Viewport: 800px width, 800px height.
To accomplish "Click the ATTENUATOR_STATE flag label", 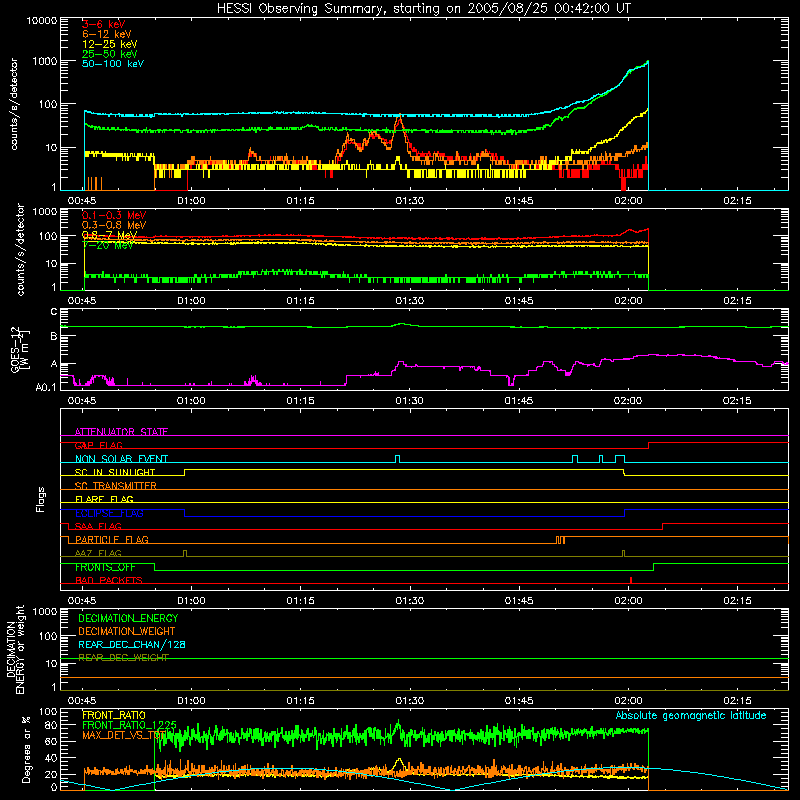I will (x=121, y=432).
